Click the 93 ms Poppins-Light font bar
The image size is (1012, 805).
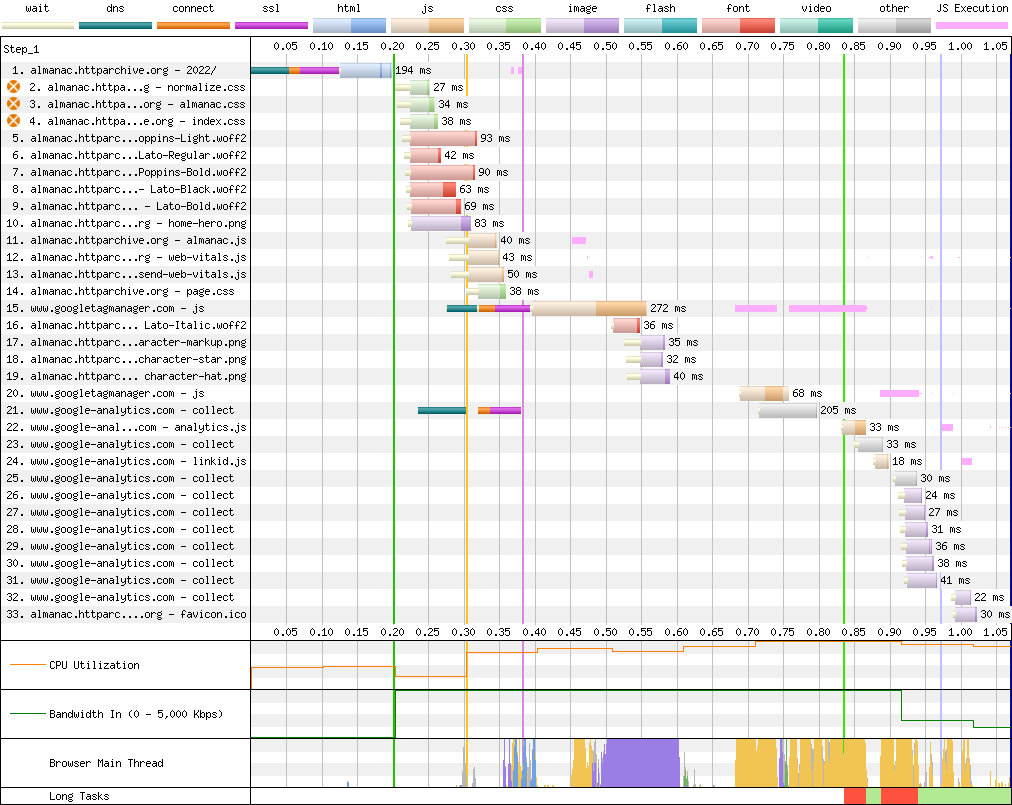(442, 138)
